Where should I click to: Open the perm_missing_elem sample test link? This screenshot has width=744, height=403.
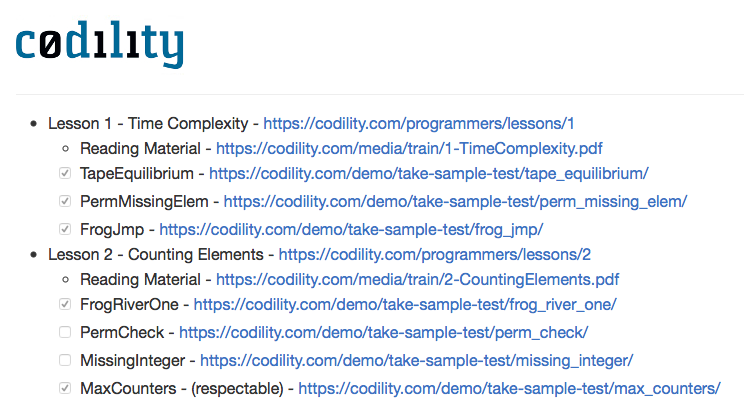coord(455,202)
